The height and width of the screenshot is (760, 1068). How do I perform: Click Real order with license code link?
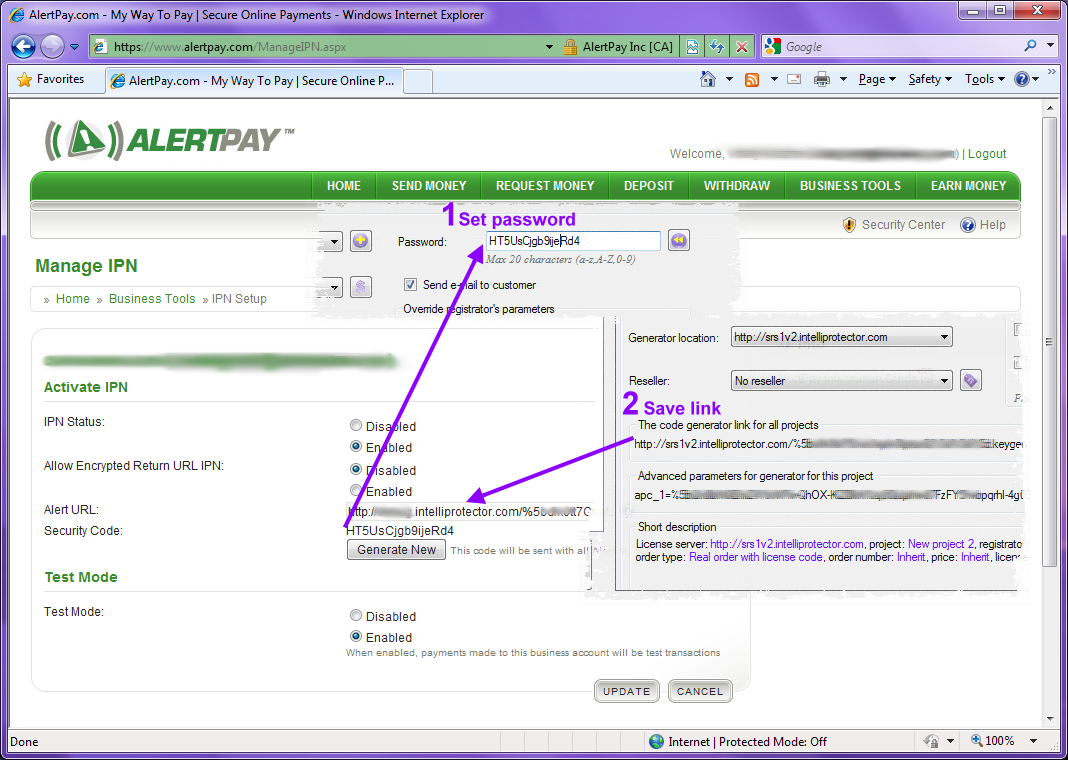(x=756, y=557)
